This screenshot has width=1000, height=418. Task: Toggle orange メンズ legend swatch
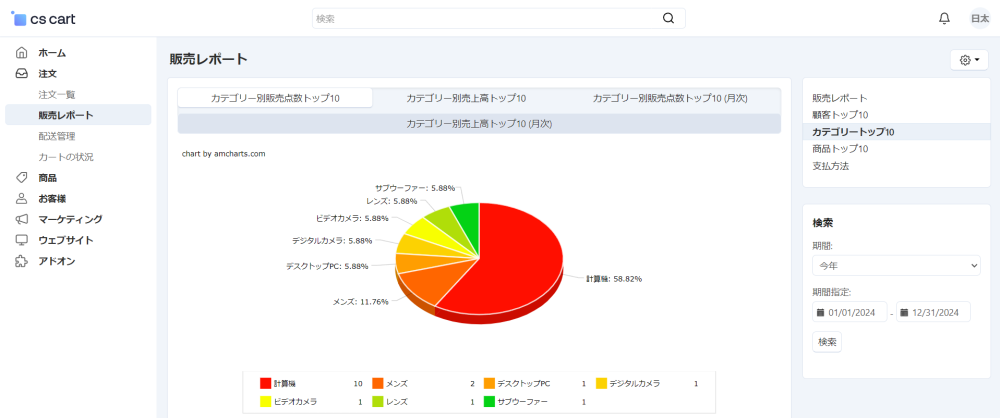[x=378, y=384]
